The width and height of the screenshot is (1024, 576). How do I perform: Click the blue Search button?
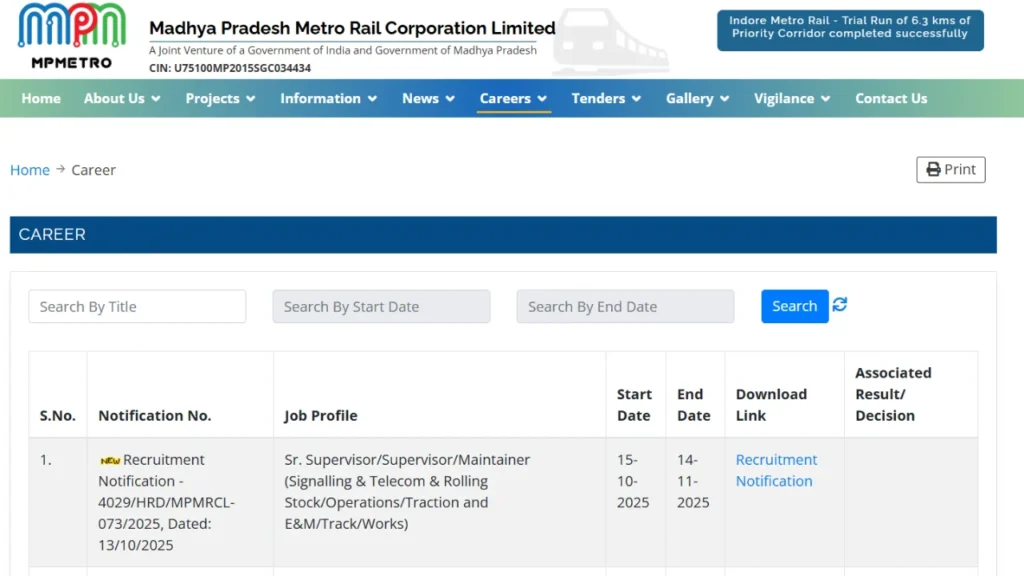click(795, 306)
